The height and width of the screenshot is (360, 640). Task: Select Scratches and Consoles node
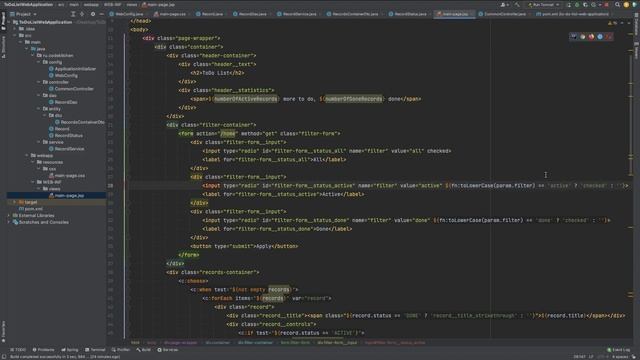pos(40,222)
